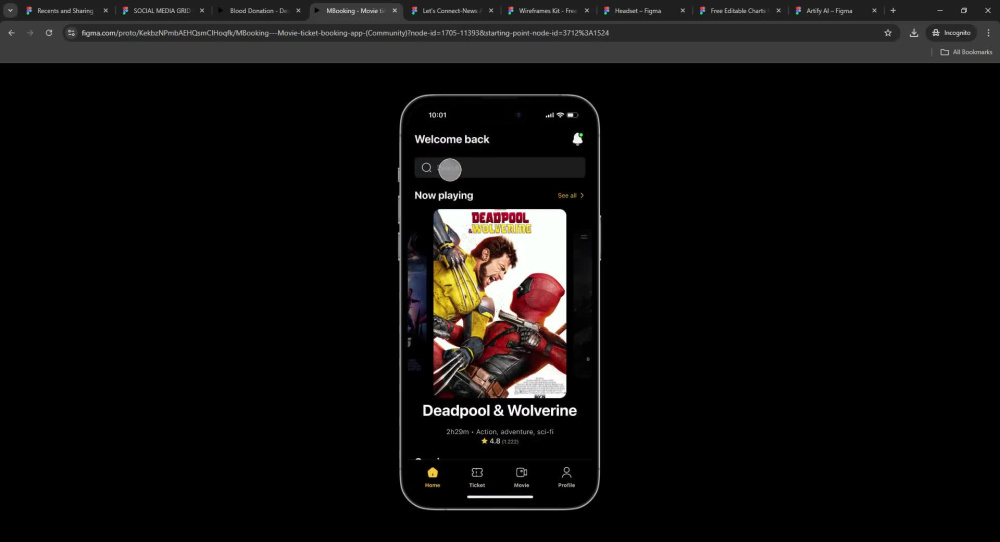
Task: Click the 4.8 star rating
Action: [499, 441]
